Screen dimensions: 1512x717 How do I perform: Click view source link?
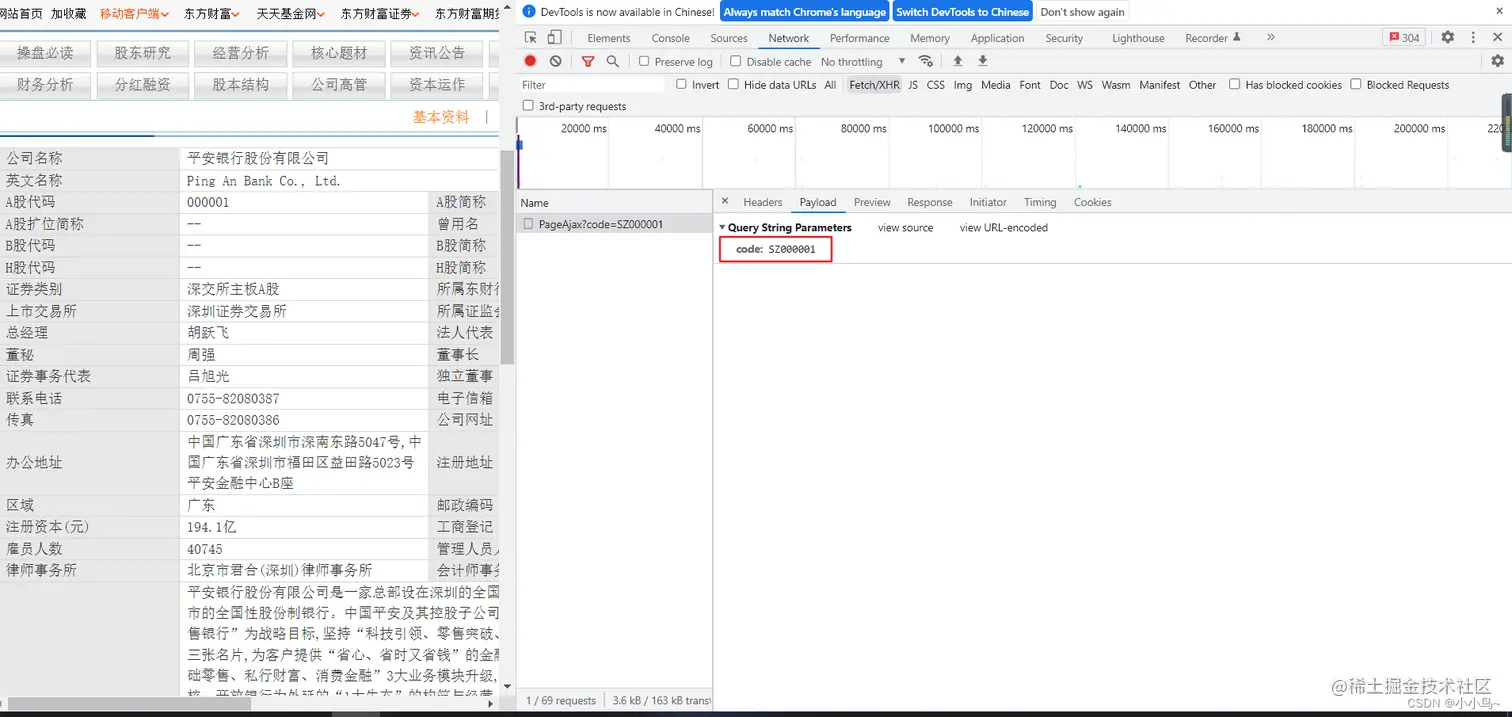905,228
